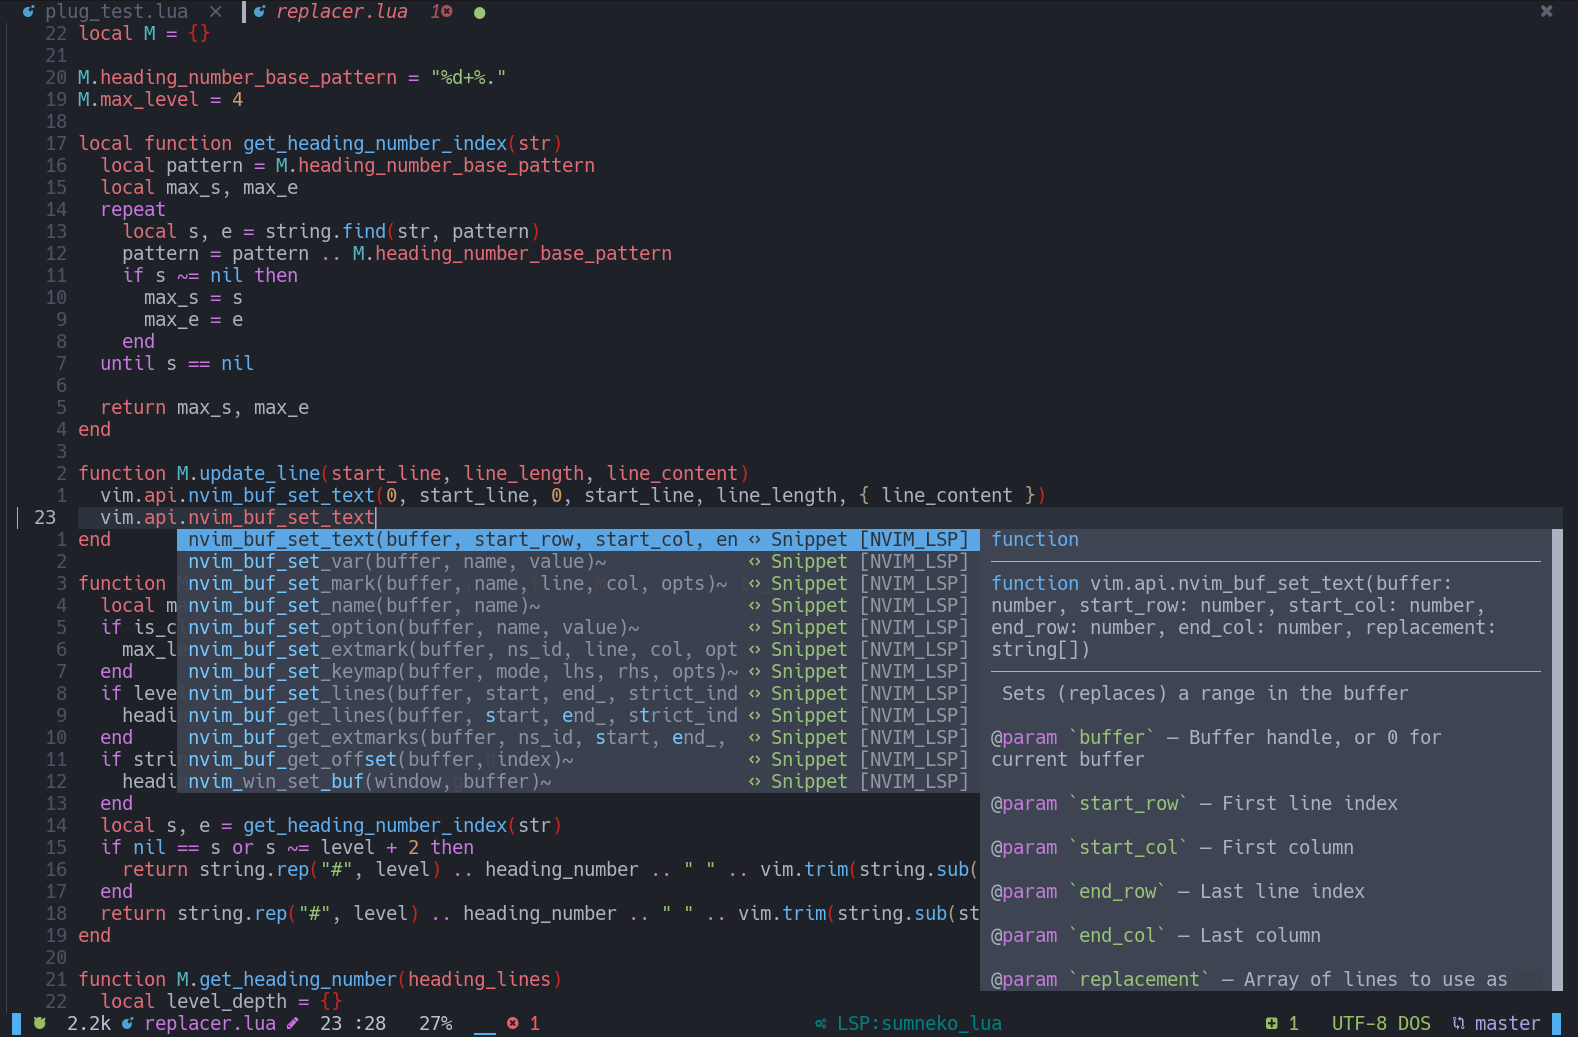The image size is (1578, 1037).
Task: Close the plug_test.lua tab with its X
Action: click(216, 11)
